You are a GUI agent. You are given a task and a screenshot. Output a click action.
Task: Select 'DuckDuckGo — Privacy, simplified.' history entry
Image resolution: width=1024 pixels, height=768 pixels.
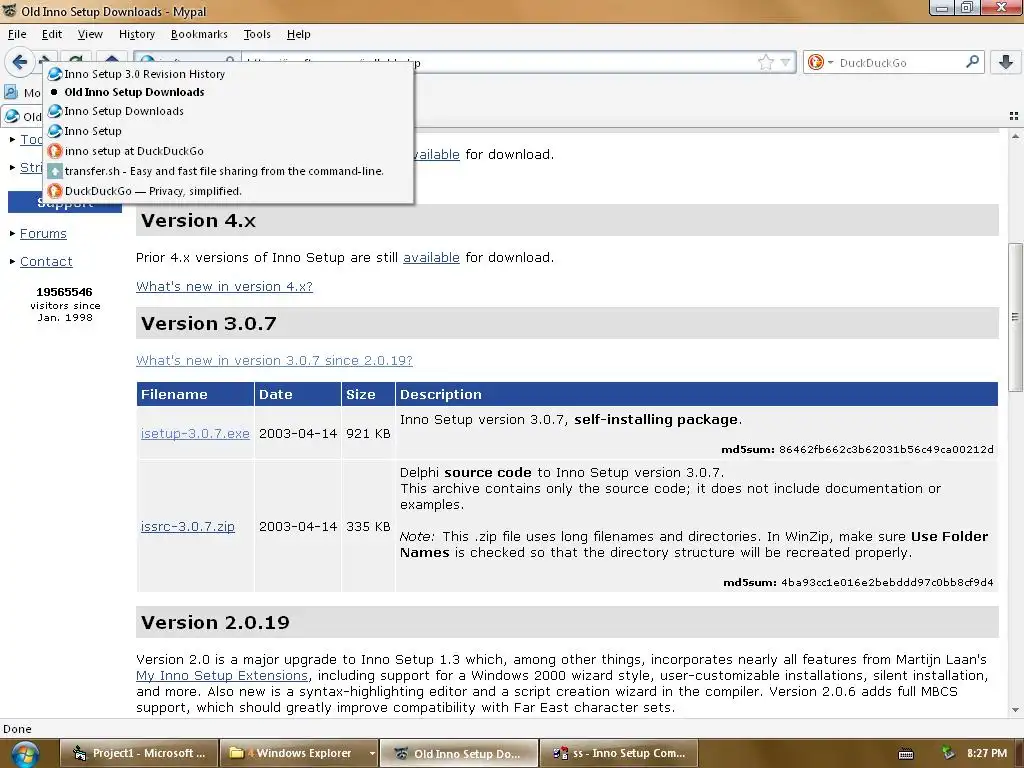click(229, 191)
